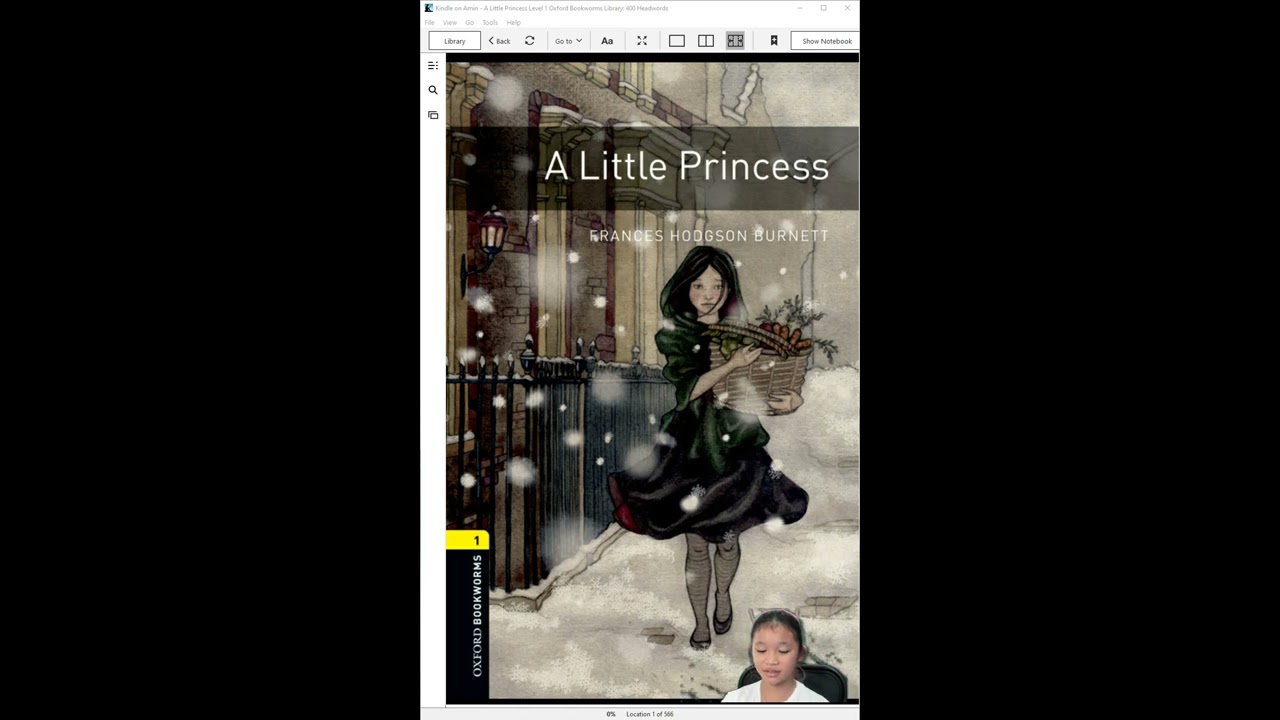Image resolution: width=1280 pixels, height=720 pixels.
Task: Close the Kindle window
Action: coord(847,8)
